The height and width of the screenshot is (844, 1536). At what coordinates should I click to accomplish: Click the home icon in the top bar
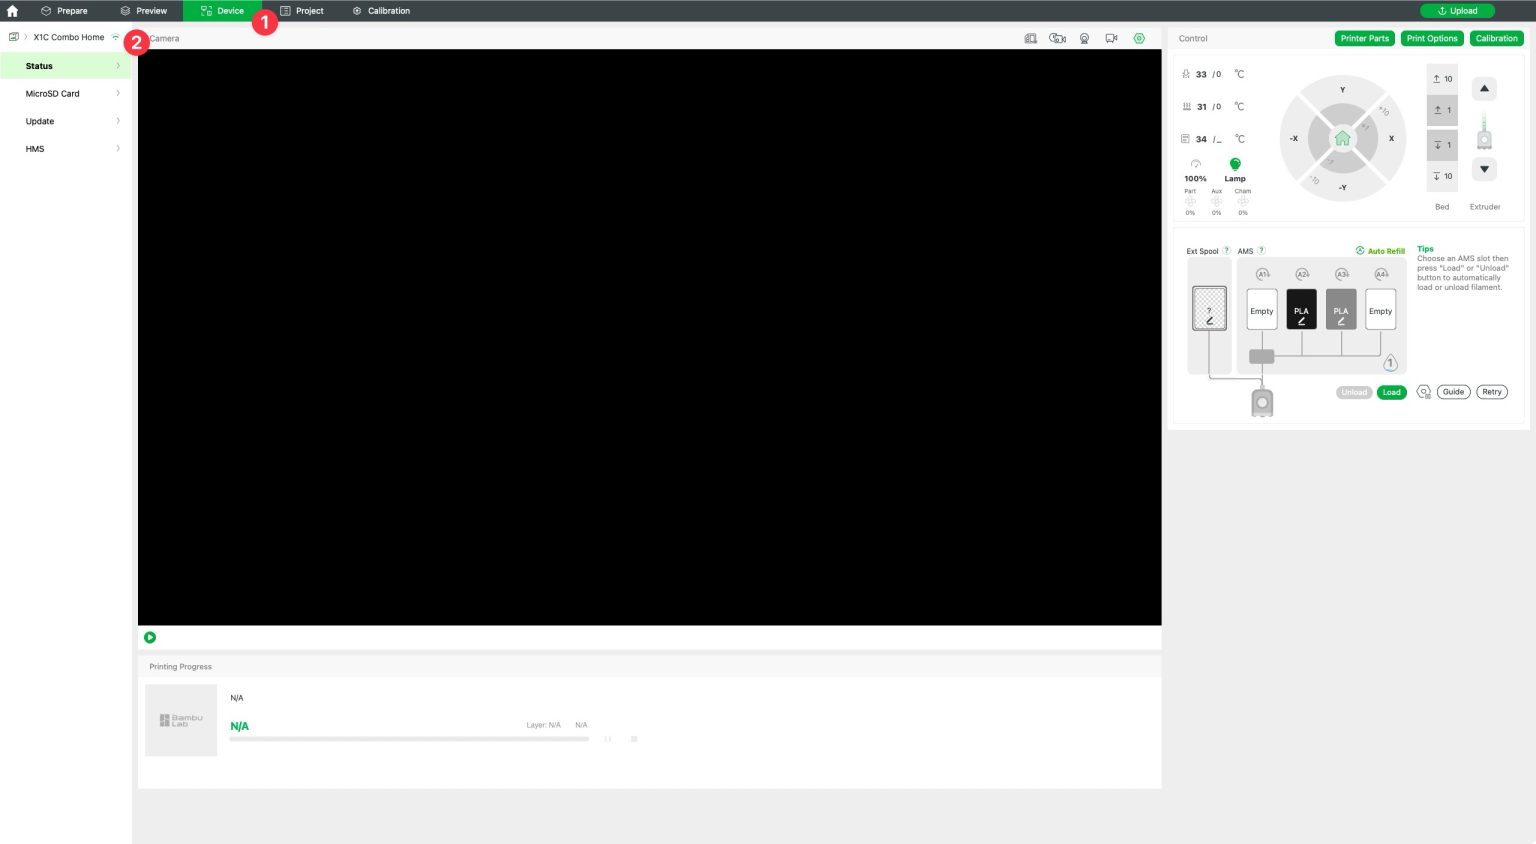point(12,11)
